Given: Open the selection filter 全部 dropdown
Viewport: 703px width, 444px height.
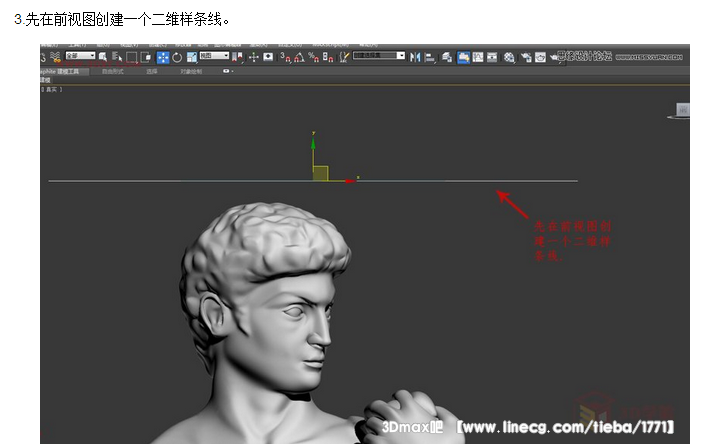Looking at the screenshot, I should (x=80, y=56).
